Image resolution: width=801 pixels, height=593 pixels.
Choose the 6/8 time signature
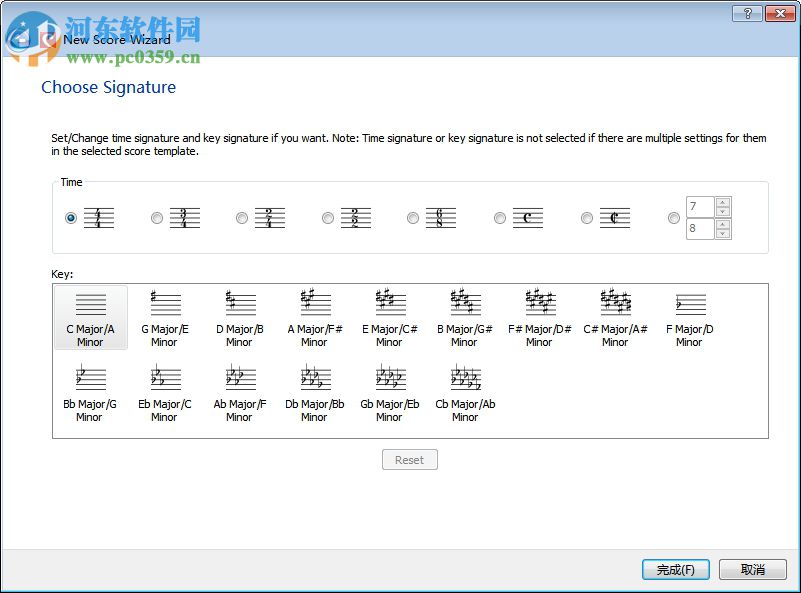413,217
